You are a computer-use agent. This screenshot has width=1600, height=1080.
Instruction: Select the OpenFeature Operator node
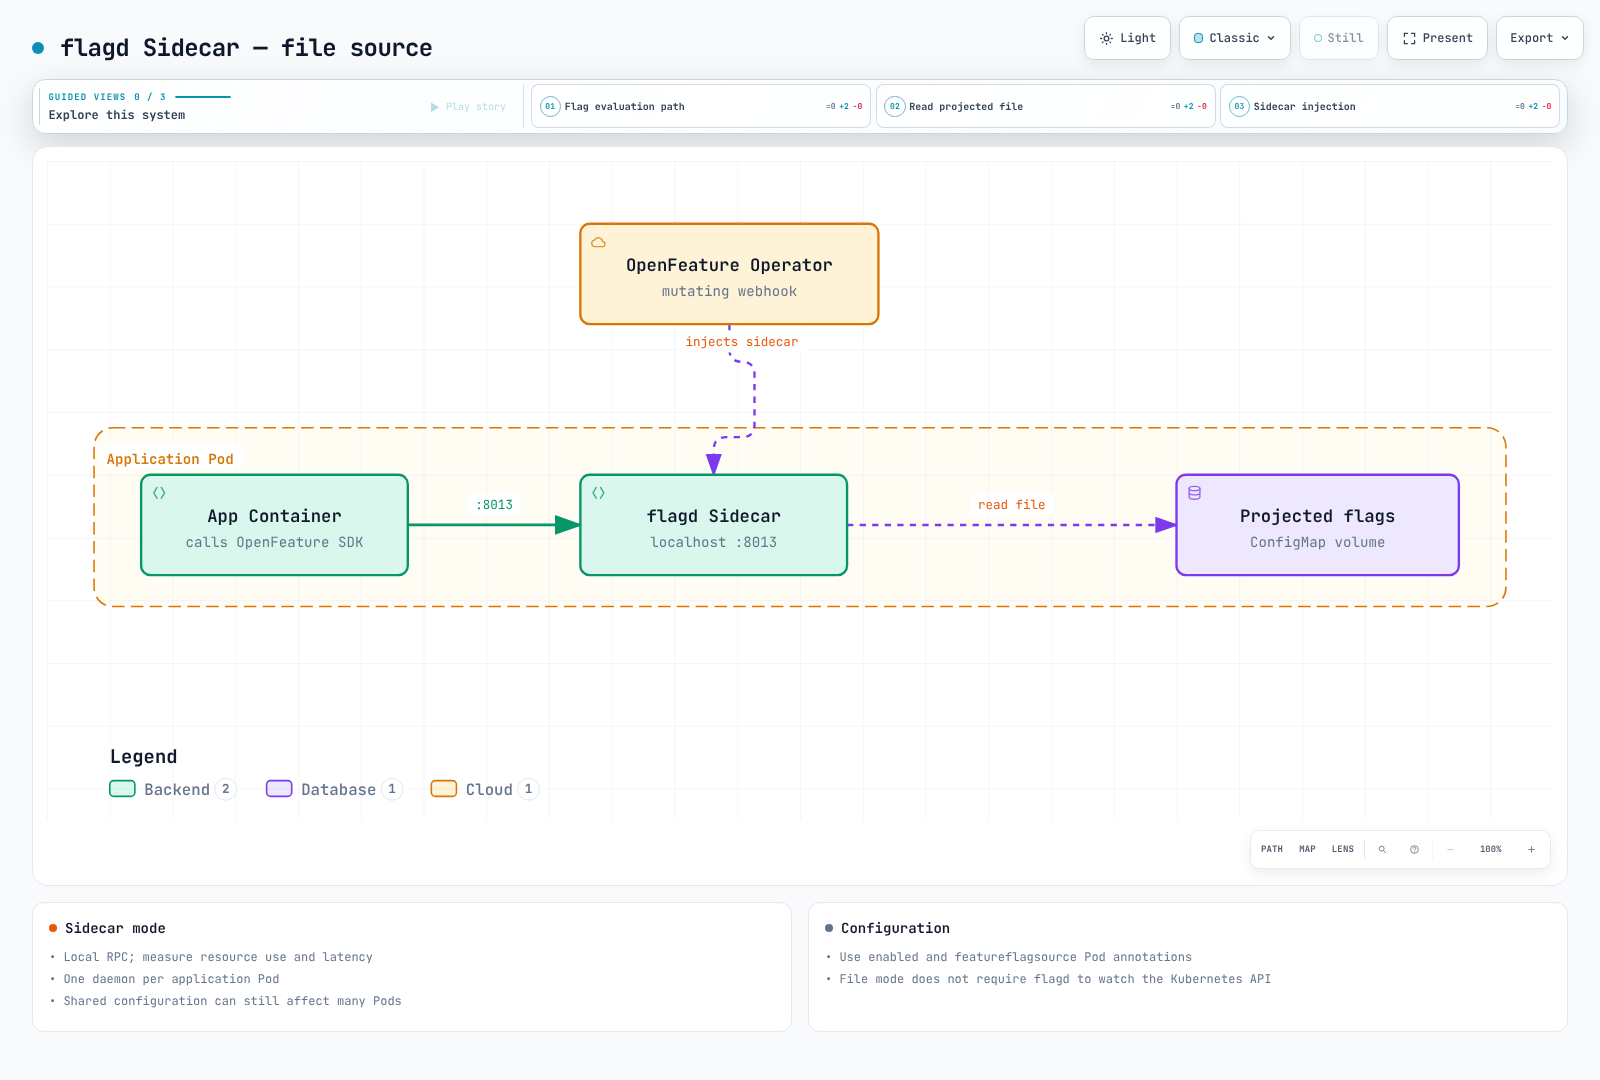(729, 274)
